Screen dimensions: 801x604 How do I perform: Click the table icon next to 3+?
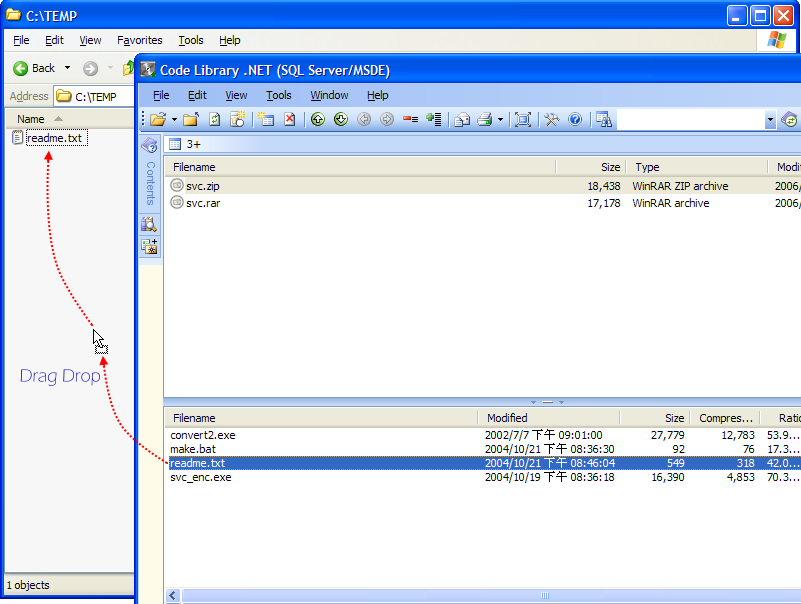(175, 144)
